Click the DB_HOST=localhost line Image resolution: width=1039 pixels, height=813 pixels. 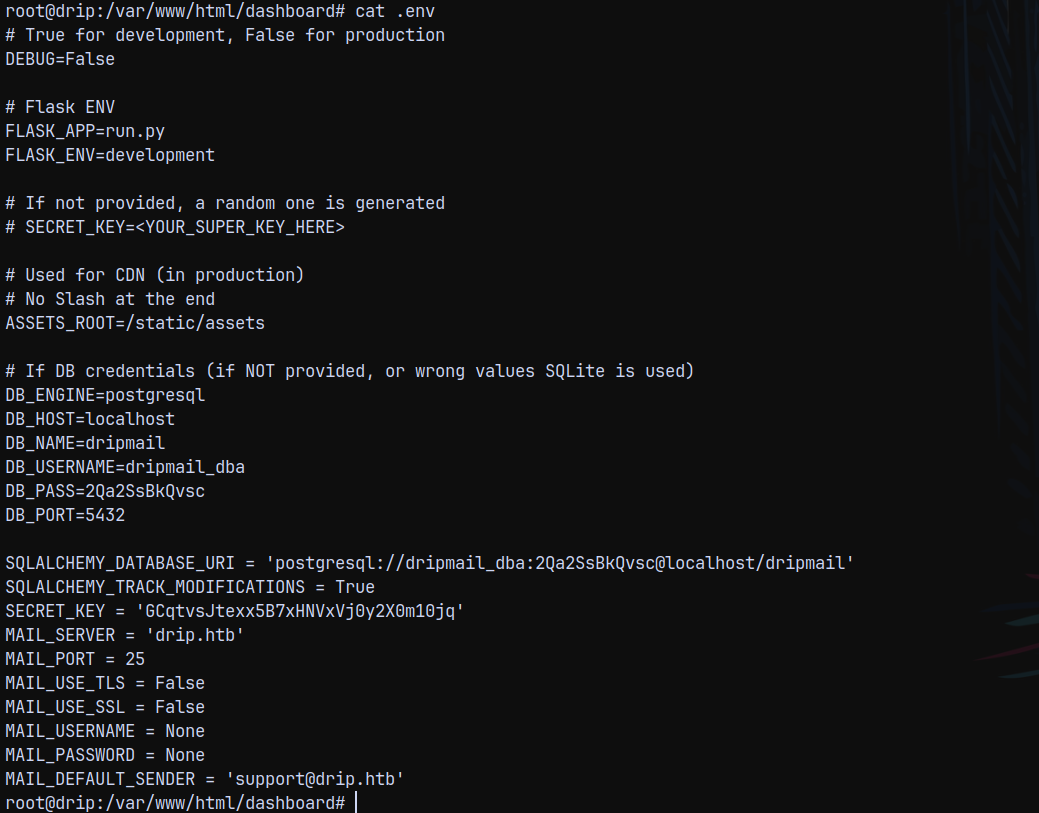coord(90,419)
